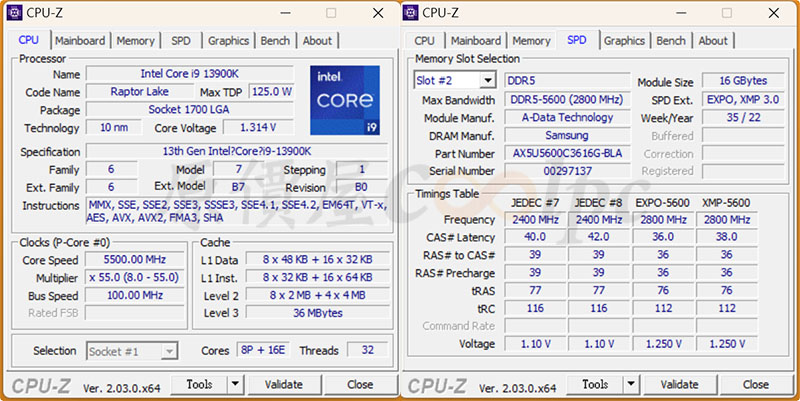Image resolution: width=800 pixels, height=401 pixels.
Task: Click the EXPO-5600 CAS# Latency 36.0 cell
Action: coord(663,237)
